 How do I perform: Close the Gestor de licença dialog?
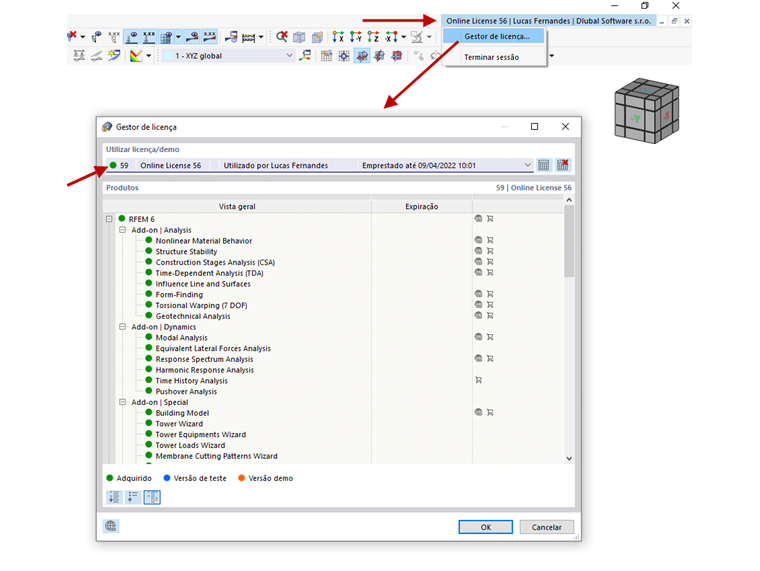point(565,127)
